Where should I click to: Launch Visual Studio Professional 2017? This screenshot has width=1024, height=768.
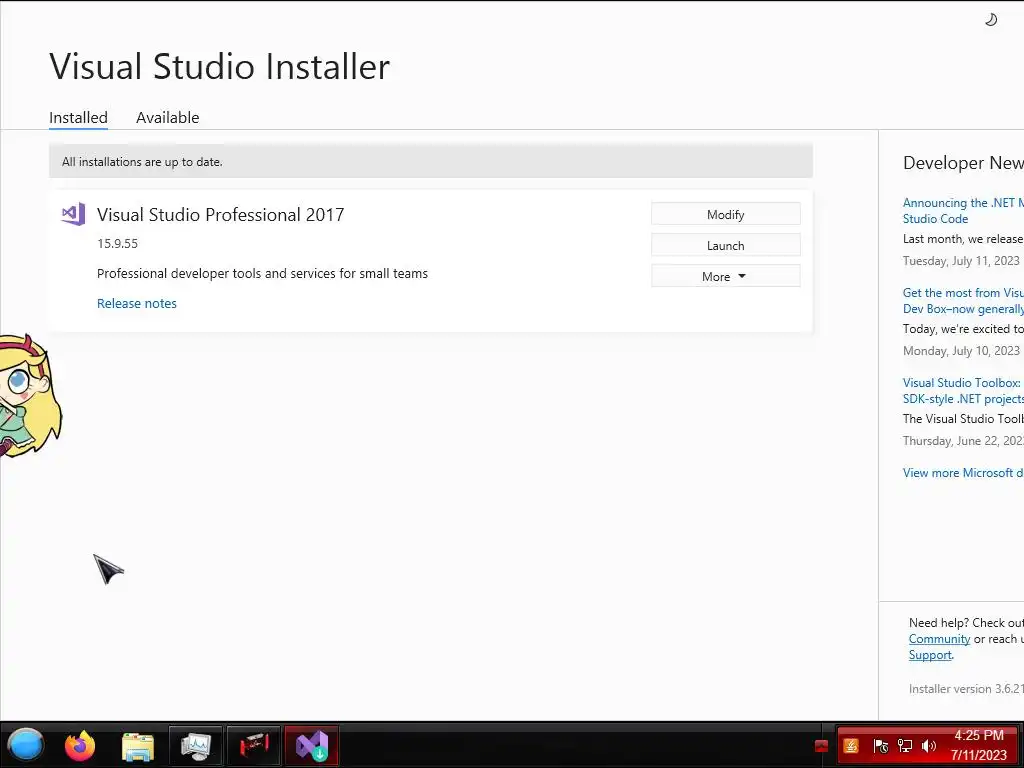click(726, 246)
